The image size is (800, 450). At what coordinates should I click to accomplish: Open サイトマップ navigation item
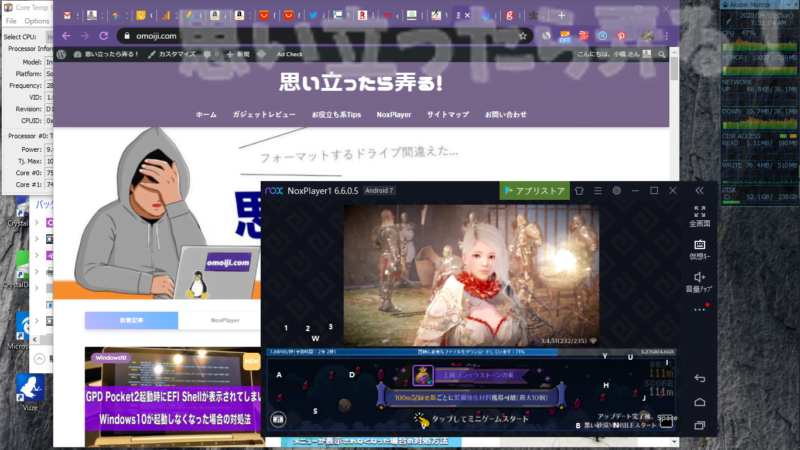point(447,114)
